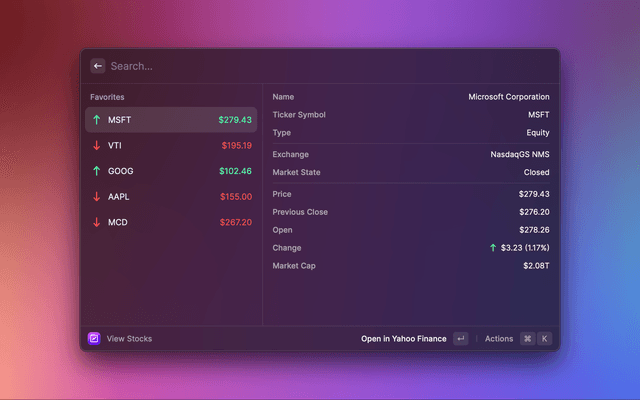Click the Command key symbol in footer

(x=527, y=339)
